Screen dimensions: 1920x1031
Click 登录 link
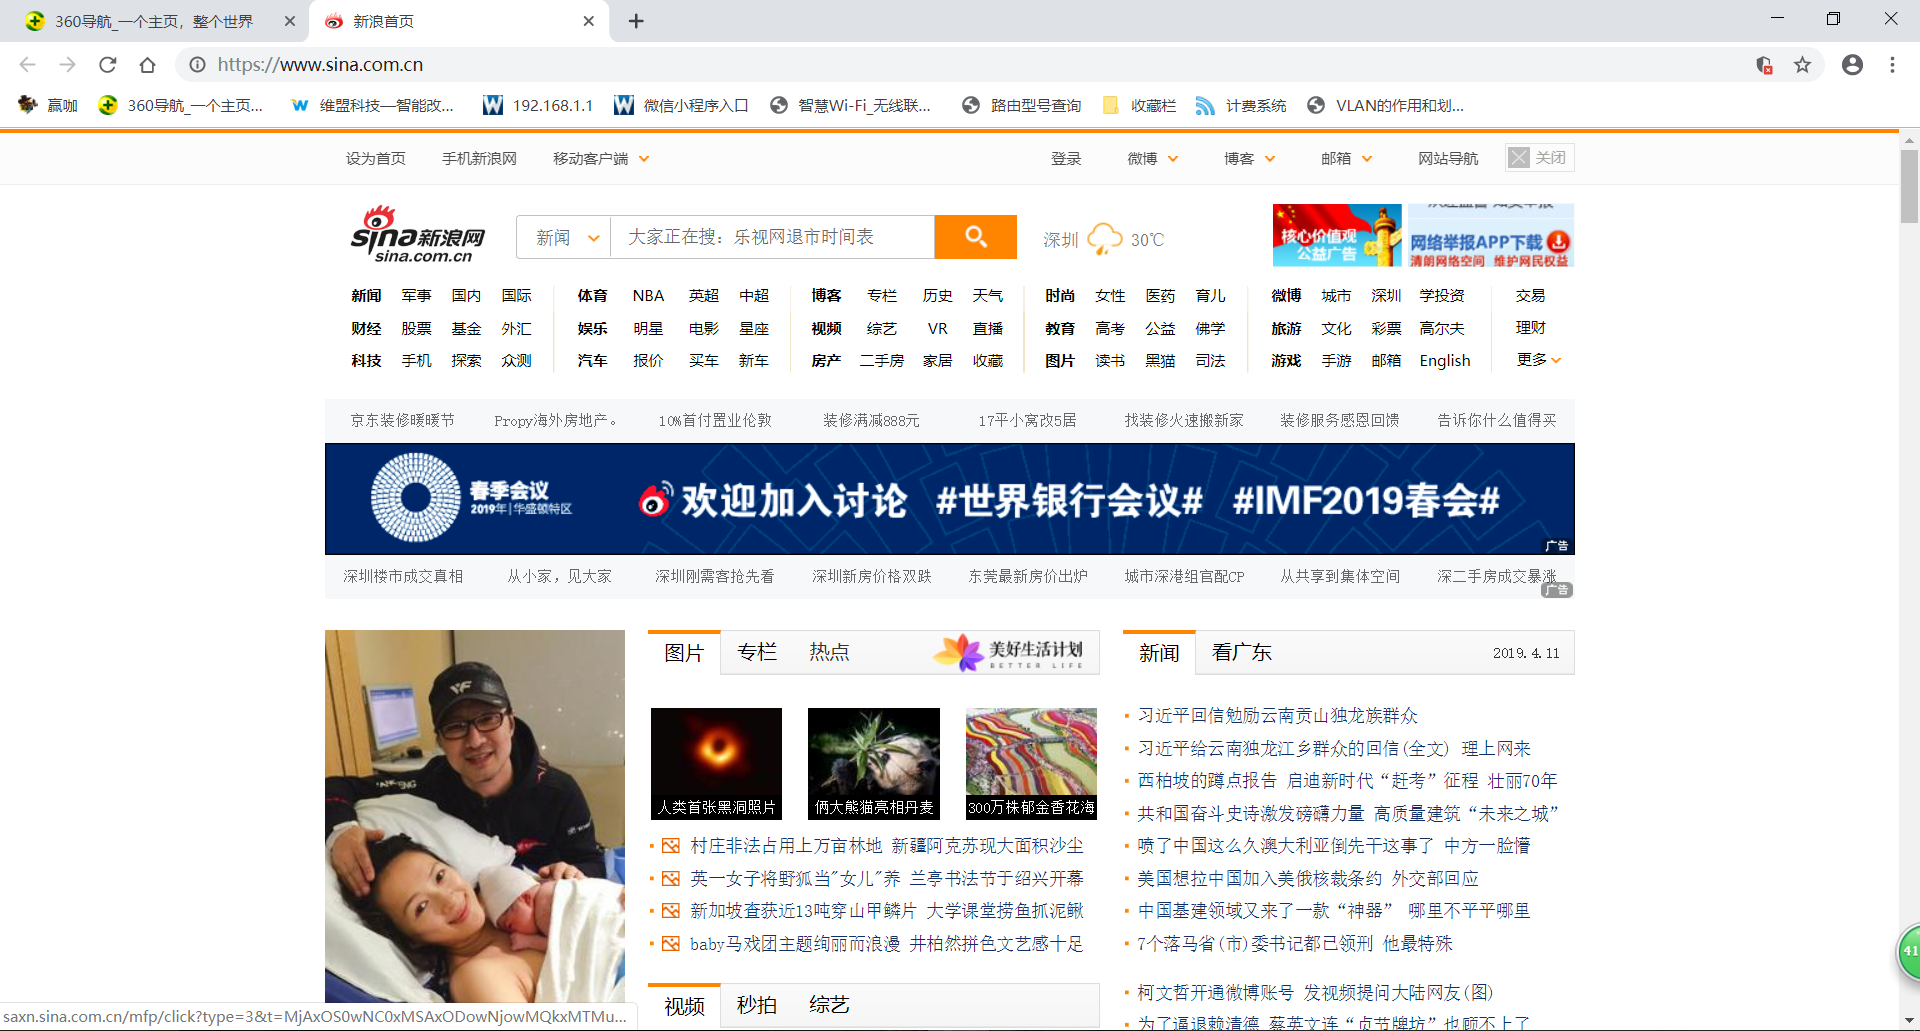pyautogui.click(x=1066, y=158)
